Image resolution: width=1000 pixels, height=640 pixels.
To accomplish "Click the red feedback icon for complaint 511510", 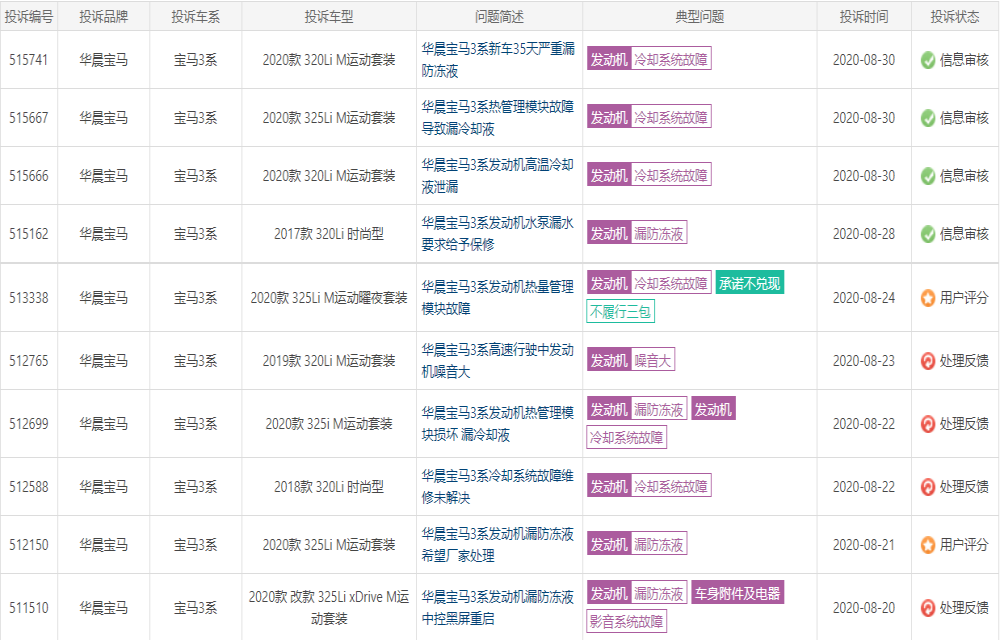I will pos(928,608).
